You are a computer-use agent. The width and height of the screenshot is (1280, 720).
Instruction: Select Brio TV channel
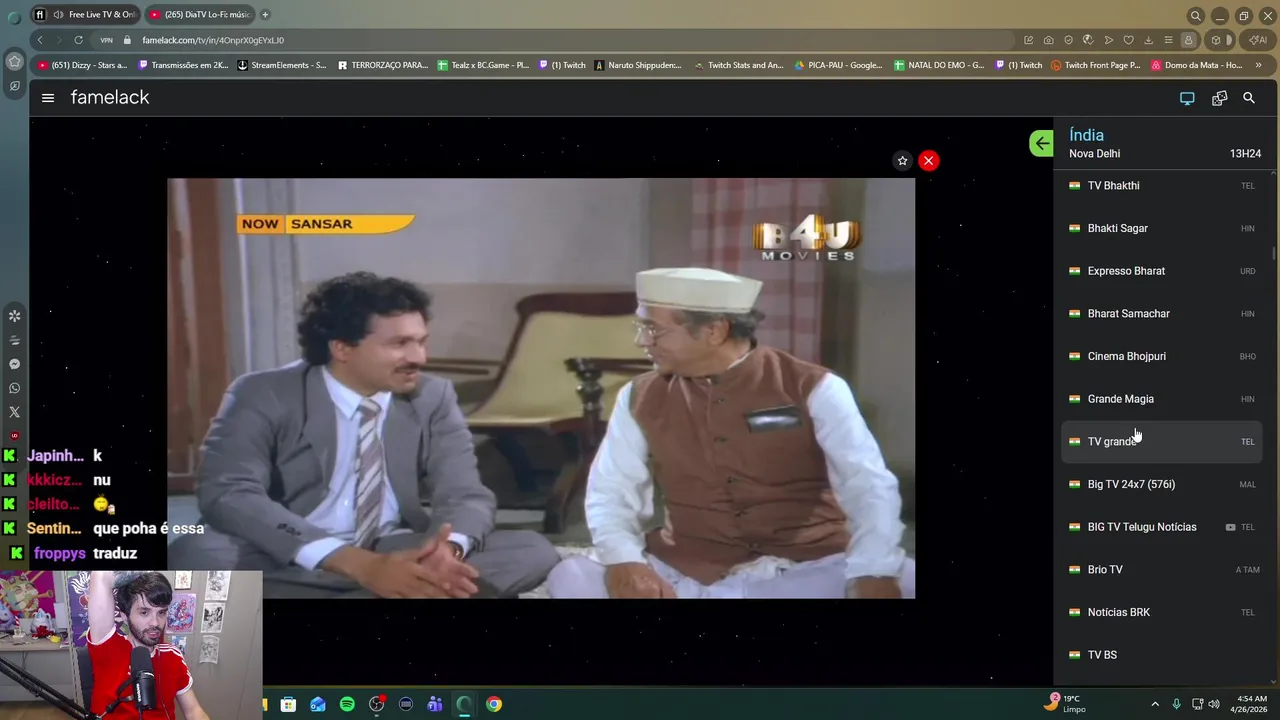coord(1161,570)
